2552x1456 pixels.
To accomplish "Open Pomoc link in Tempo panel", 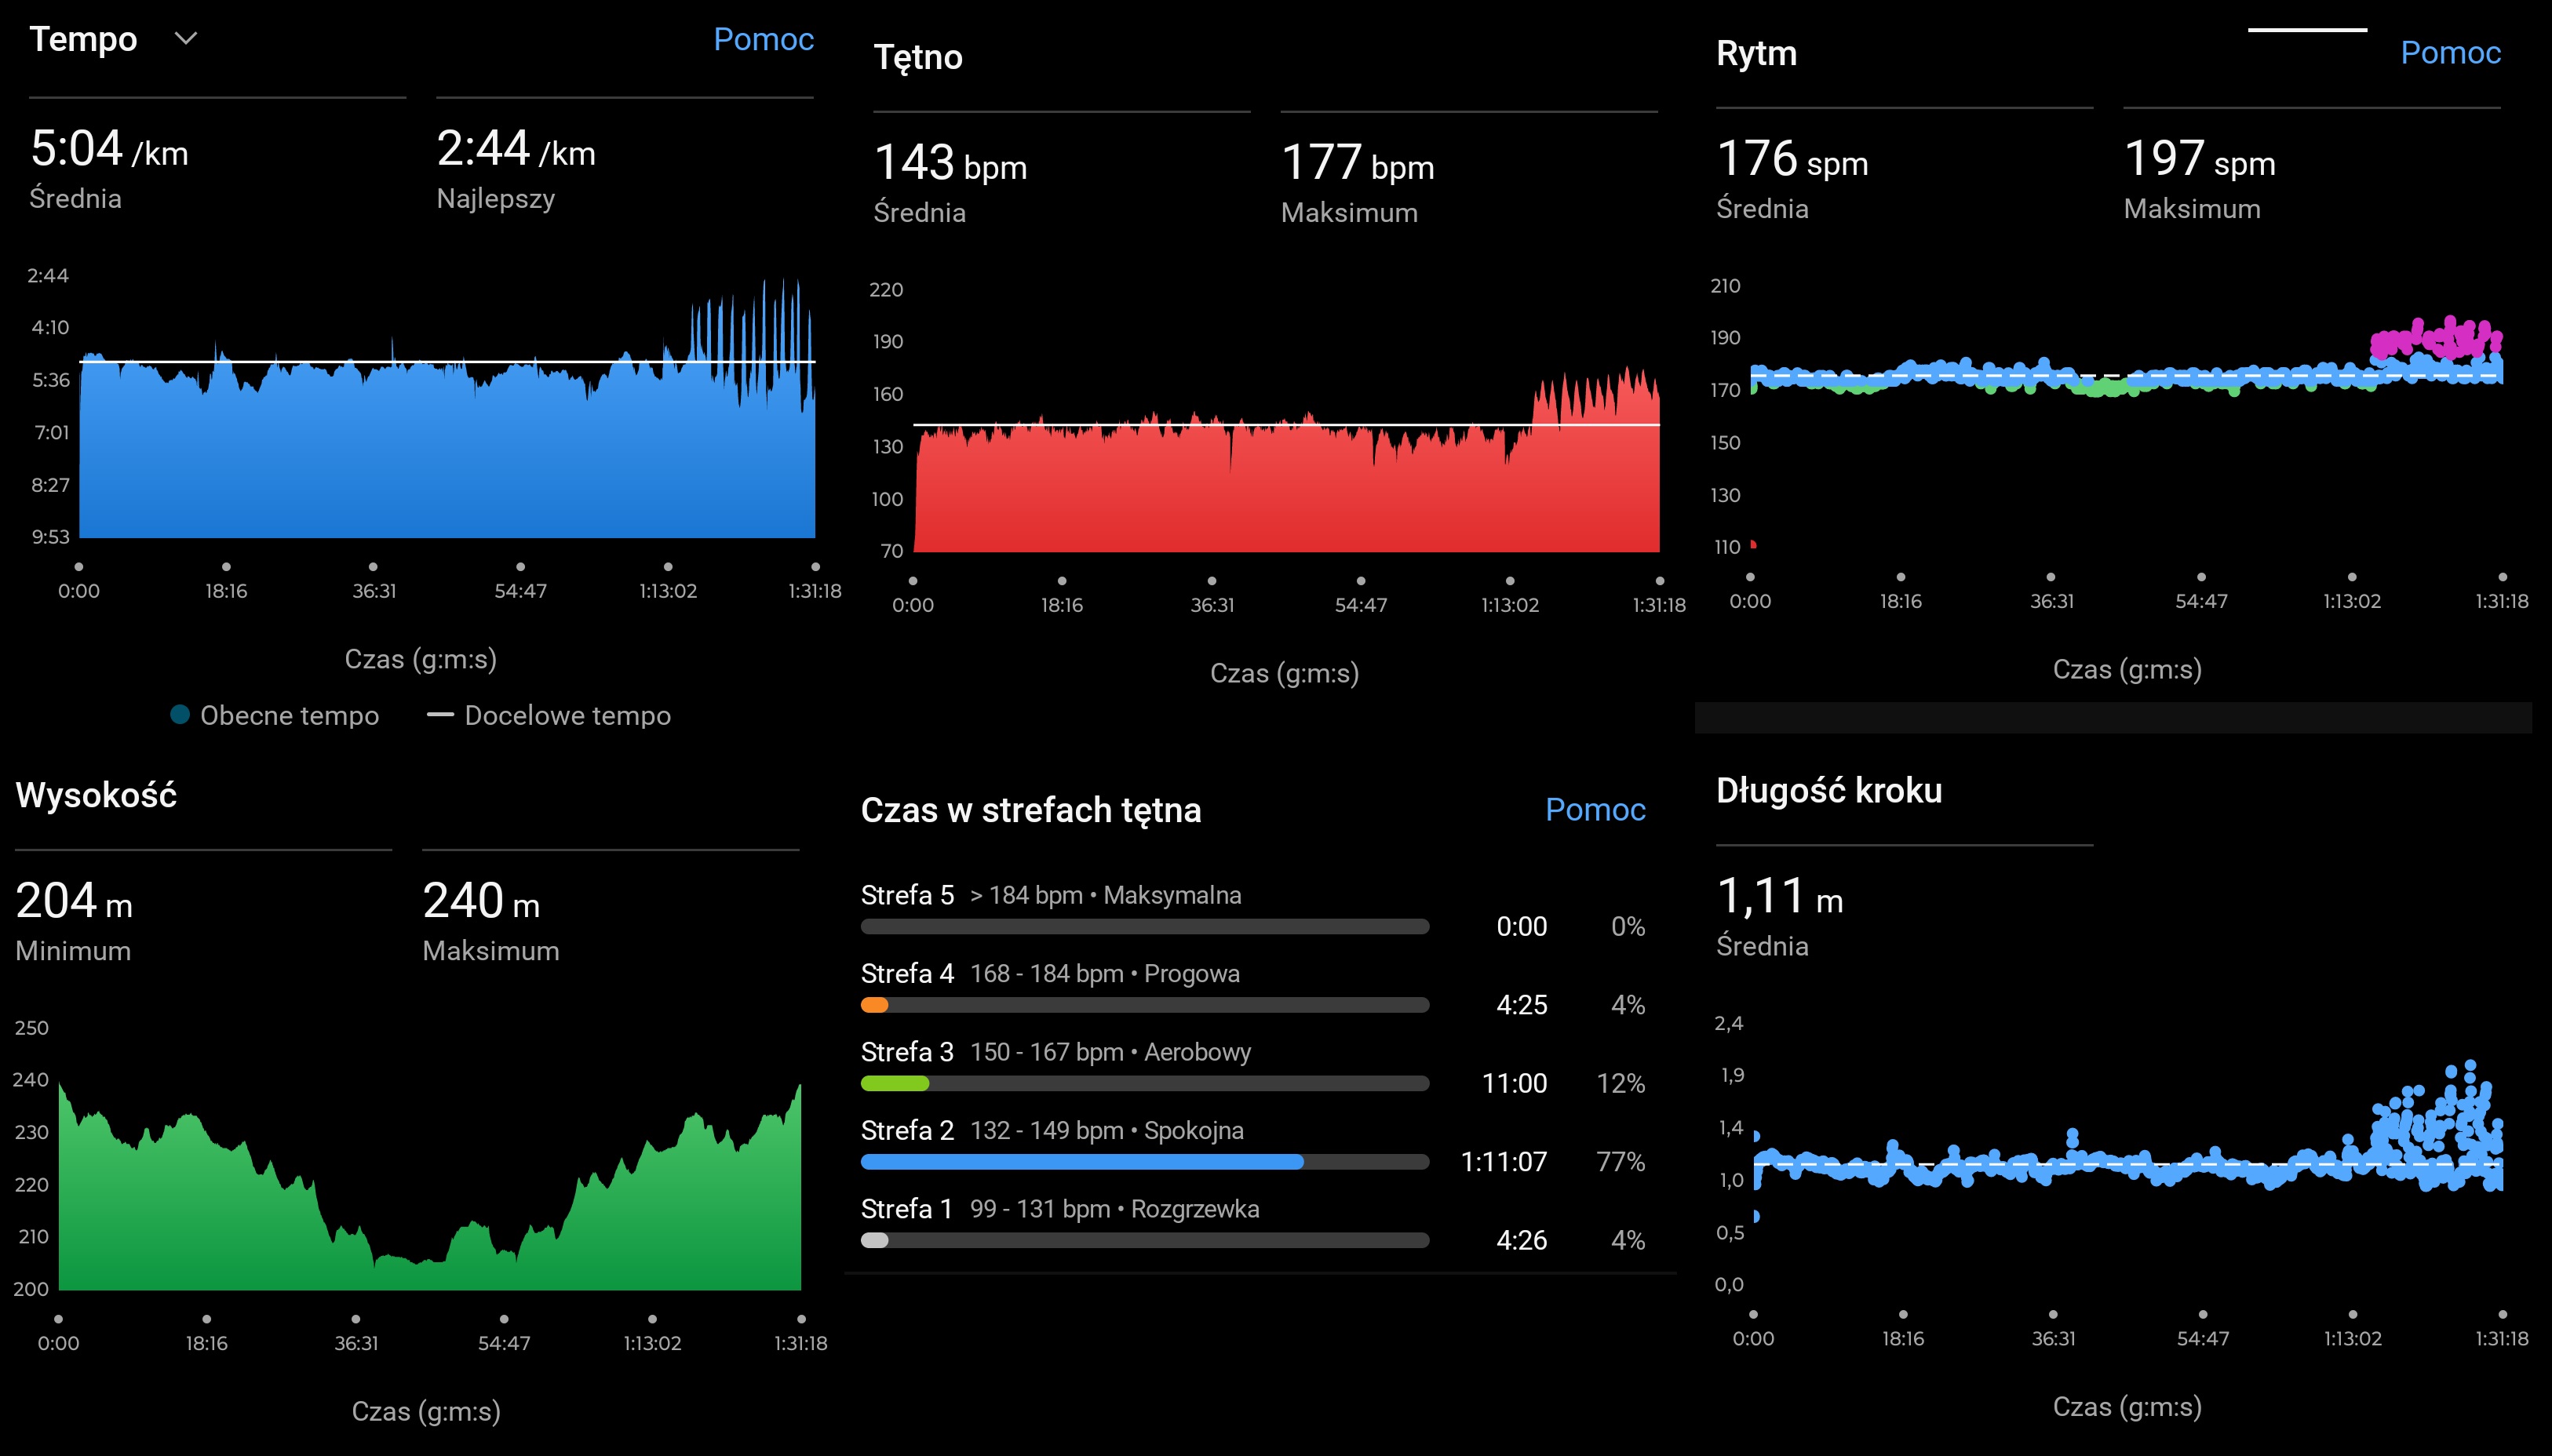I will coord(763,39).
